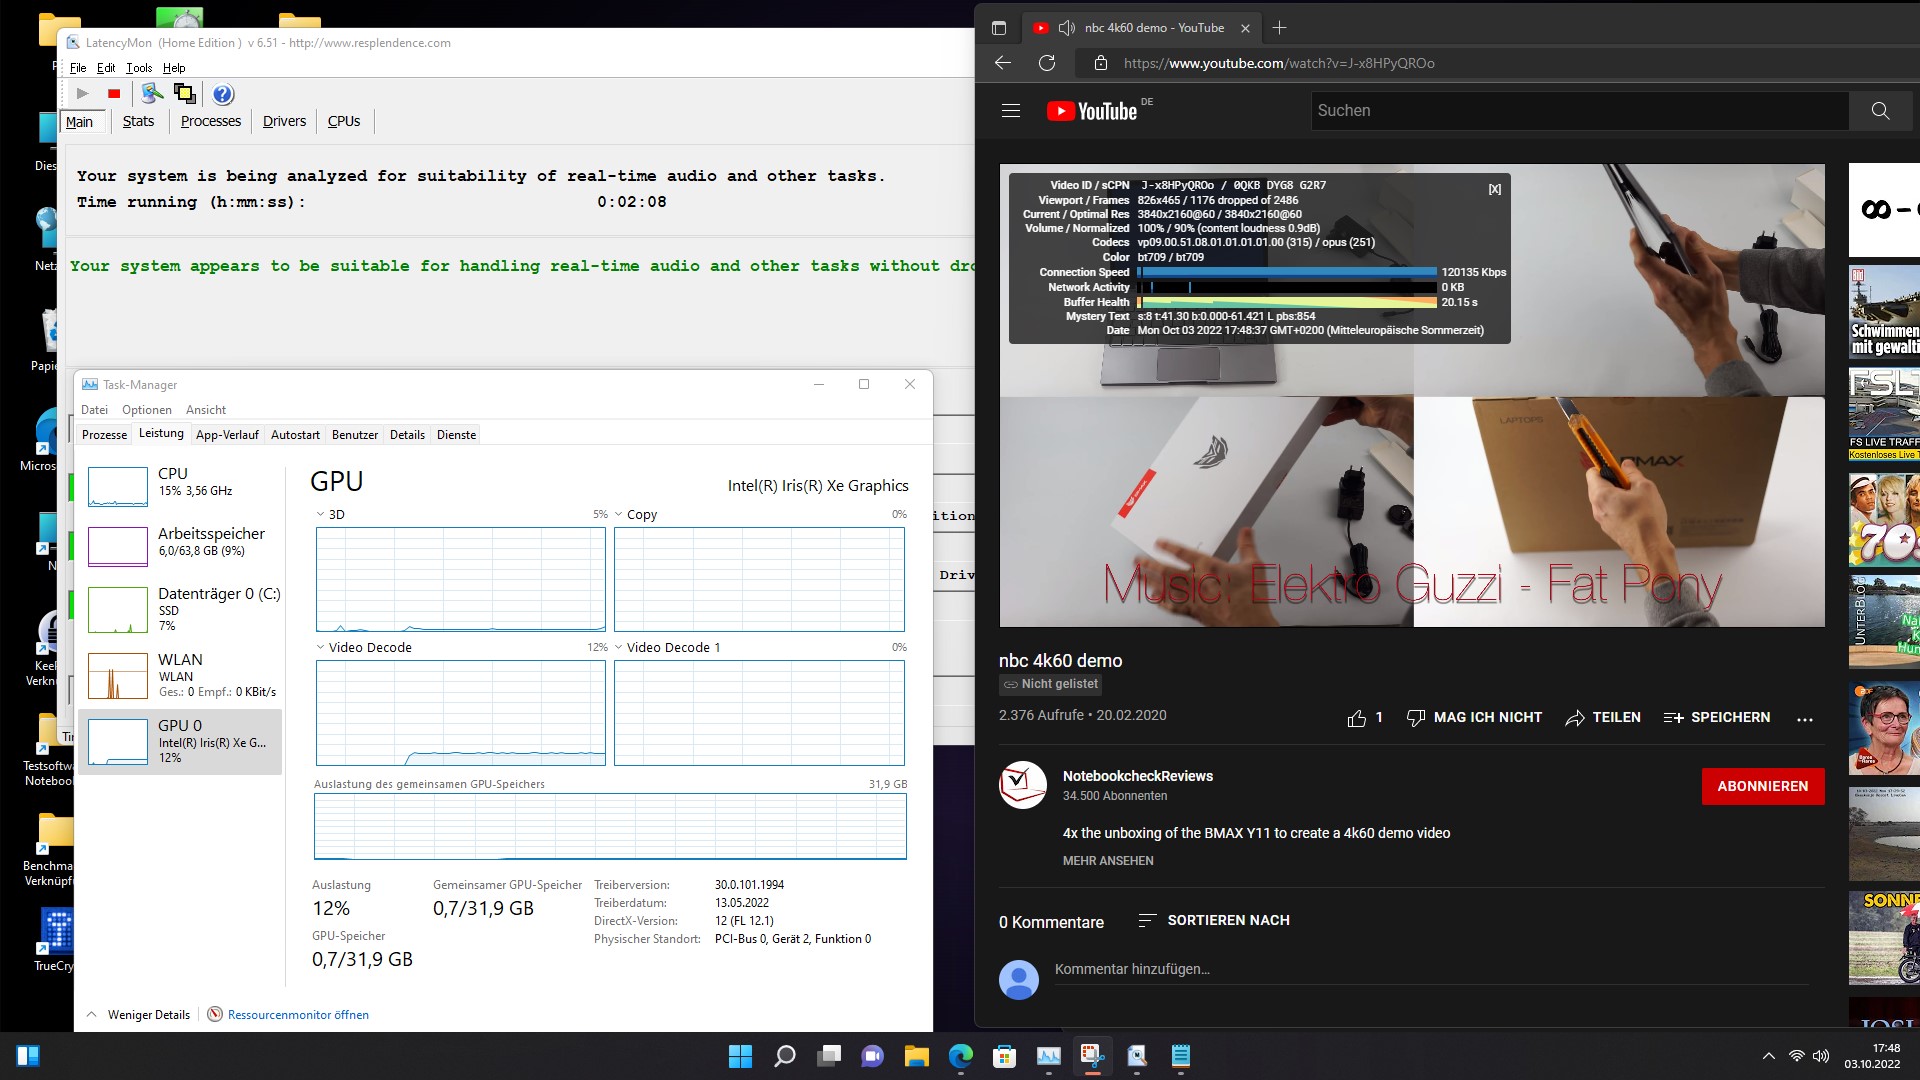1920x1080 pixels.
Task: Mute the nbc 4k60 demo tab speaker icon
Action: point(1067,28)
